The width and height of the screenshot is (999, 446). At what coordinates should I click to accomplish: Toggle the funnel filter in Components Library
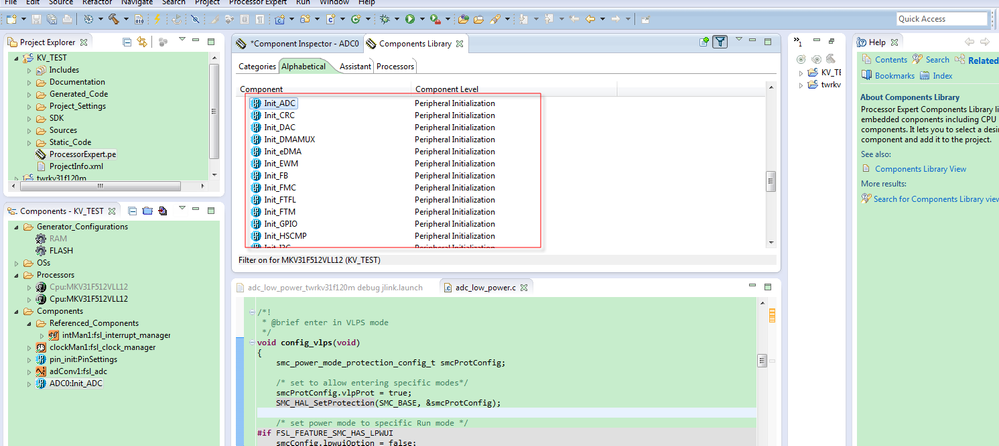pos(720,43)
